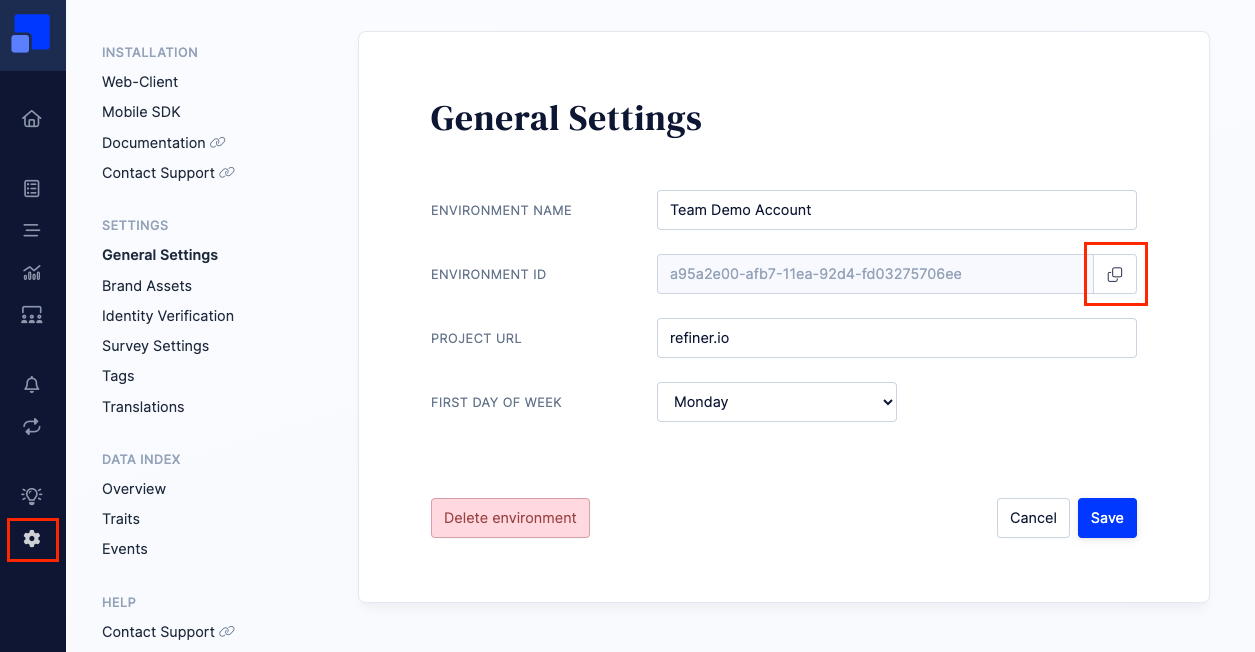Click the home icon in sidebar

(x=32, y=119)
